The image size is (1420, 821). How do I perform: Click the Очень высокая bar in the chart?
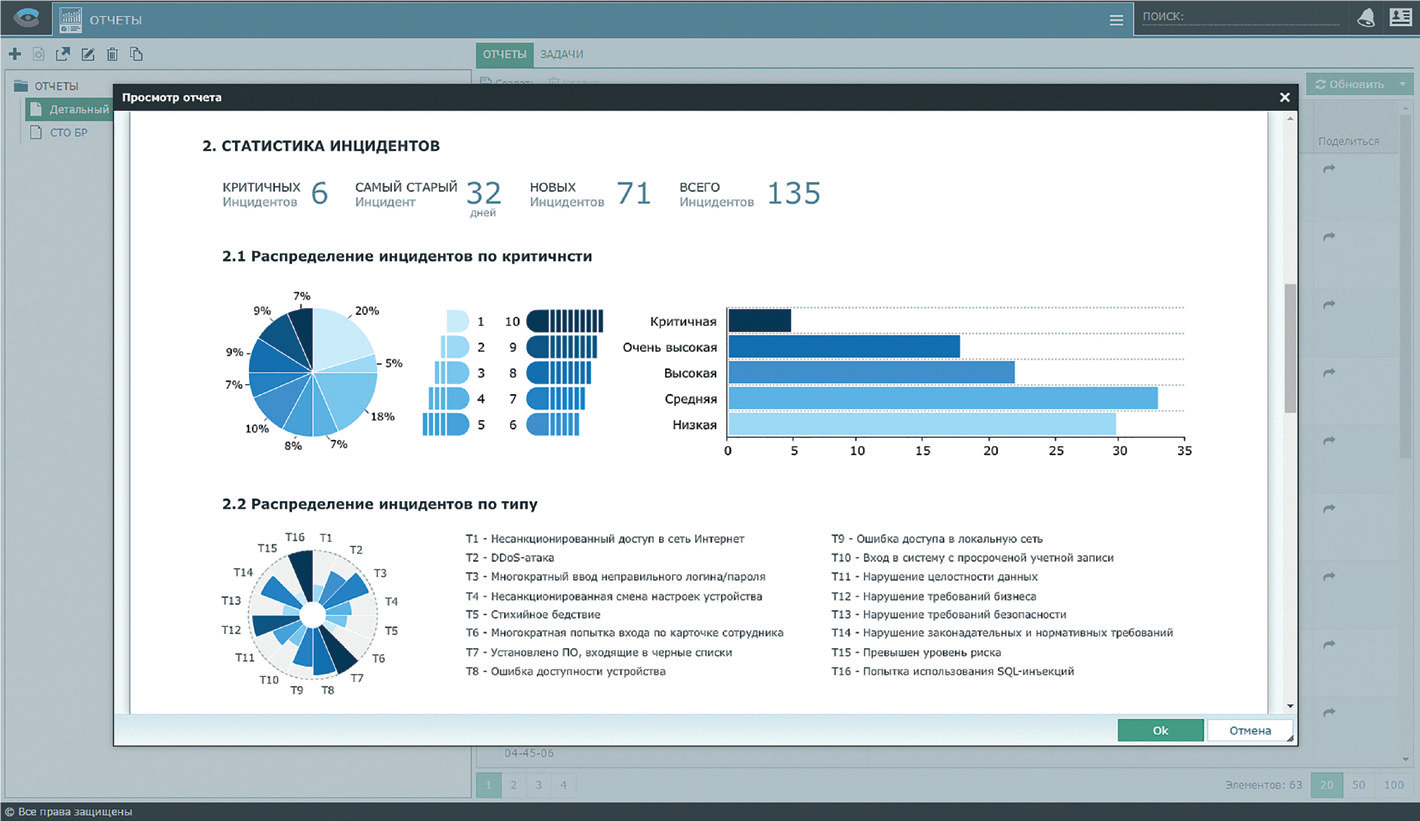843,347
